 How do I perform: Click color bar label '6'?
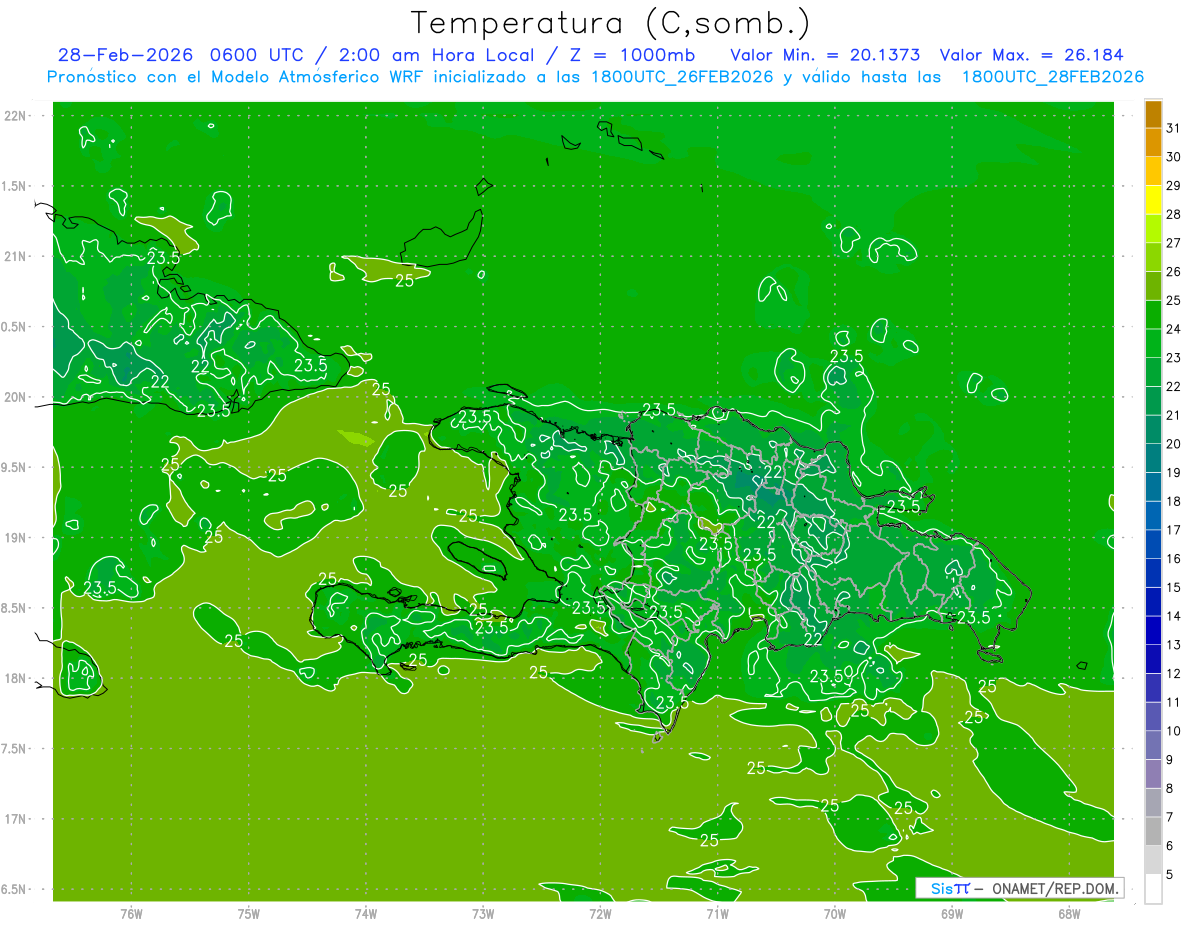1170,846
